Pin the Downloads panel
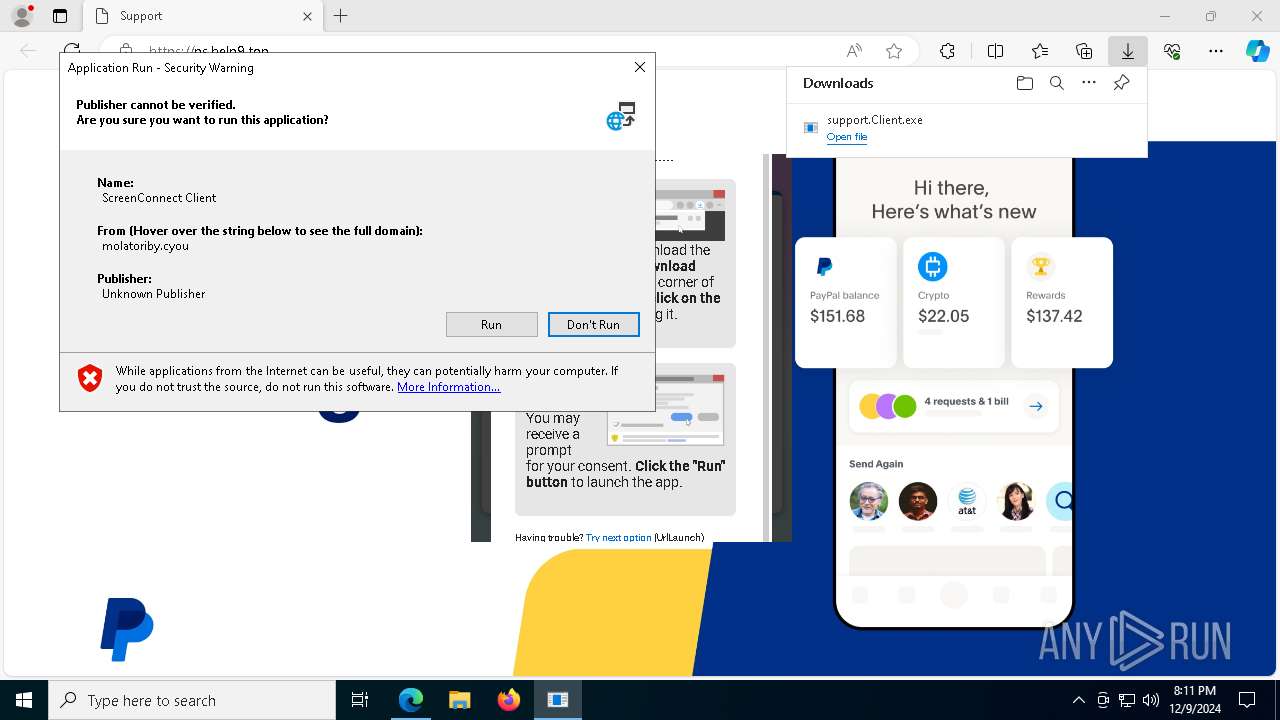The width and height of the screenshot is (1280, 720). pyautogui.click(x=1121, y=83)
